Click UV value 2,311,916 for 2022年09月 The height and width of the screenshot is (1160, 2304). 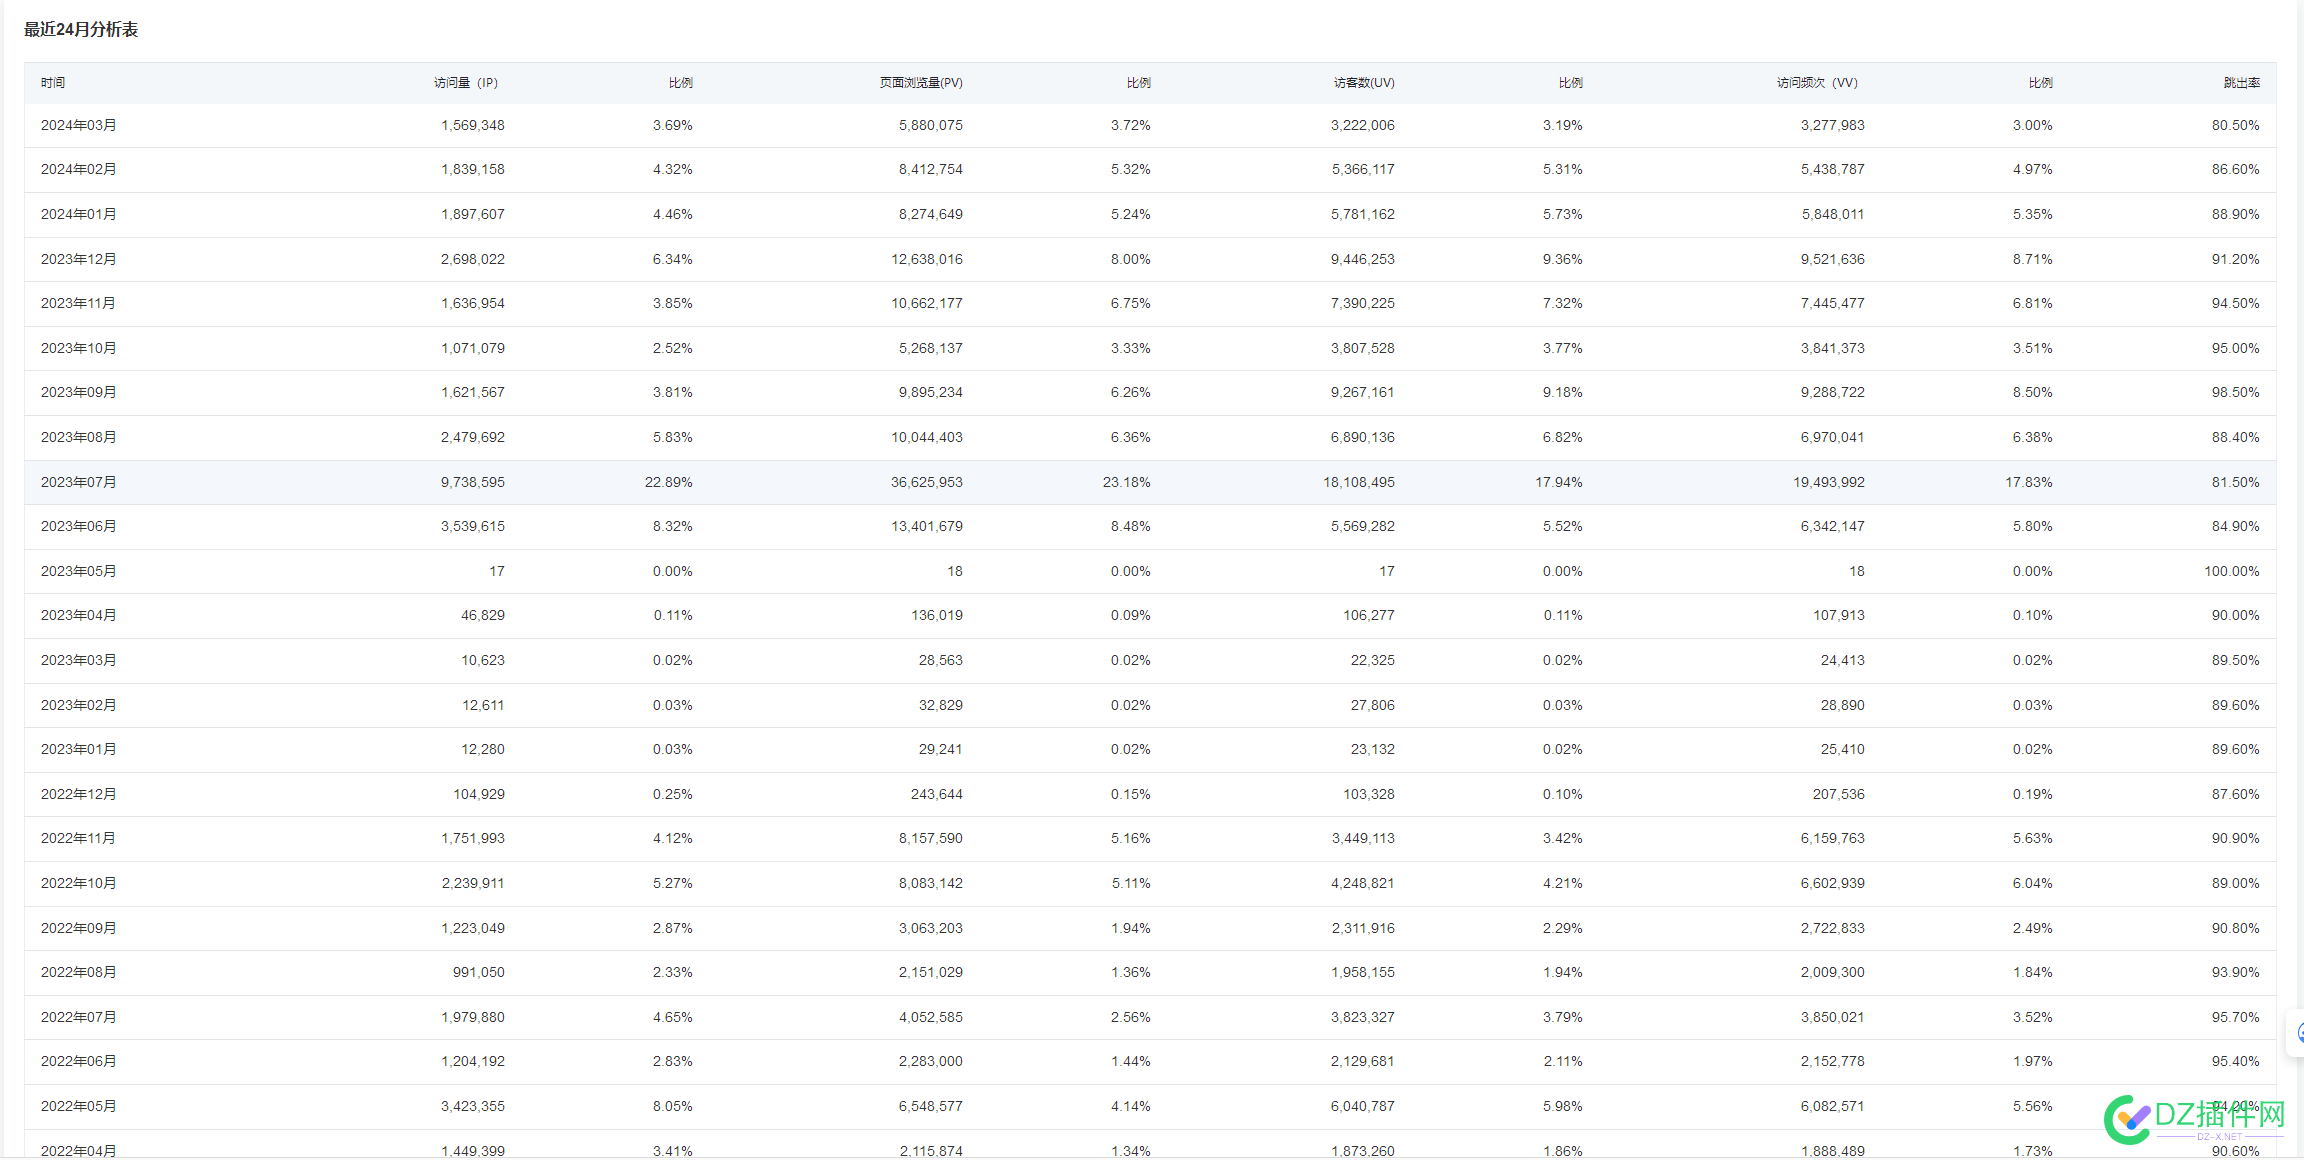(1363, 928)
